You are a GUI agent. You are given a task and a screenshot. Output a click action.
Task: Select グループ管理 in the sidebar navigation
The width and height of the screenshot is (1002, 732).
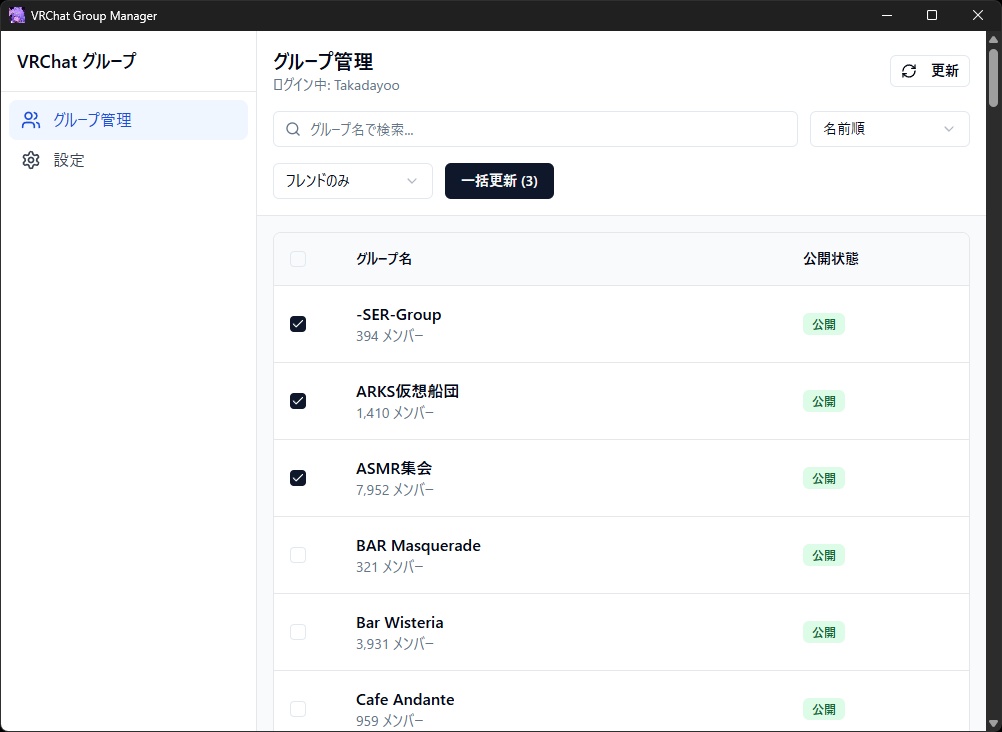click(x=92, y=119)
